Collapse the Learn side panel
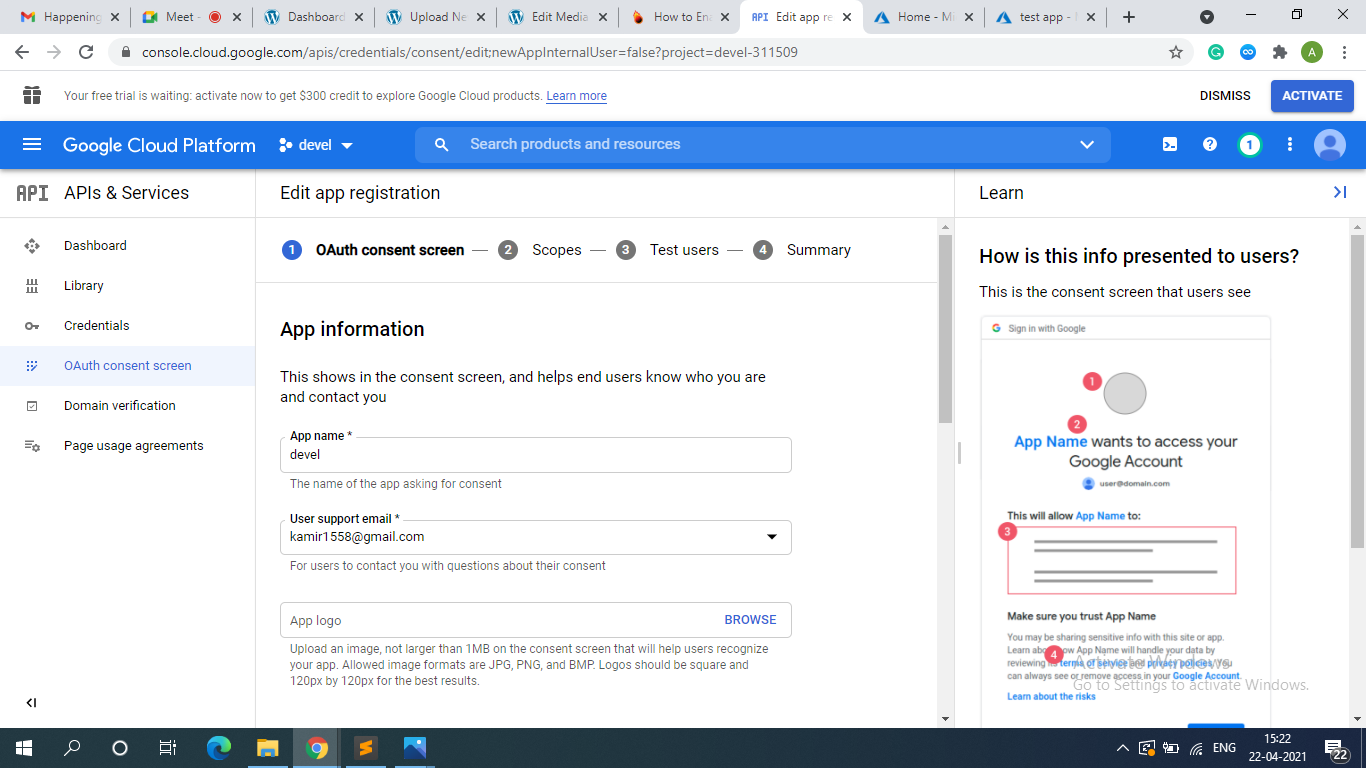 pyautogui.click(x=1340, y=192)
